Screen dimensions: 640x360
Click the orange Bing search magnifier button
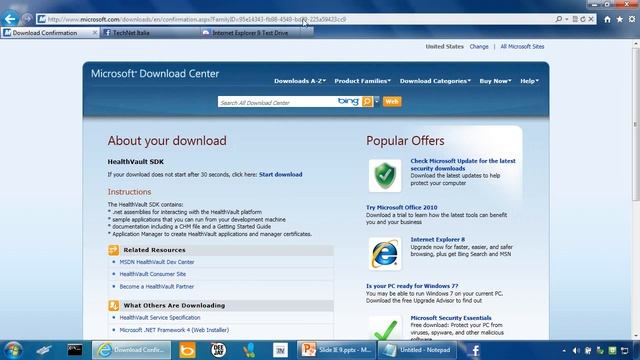367,101
